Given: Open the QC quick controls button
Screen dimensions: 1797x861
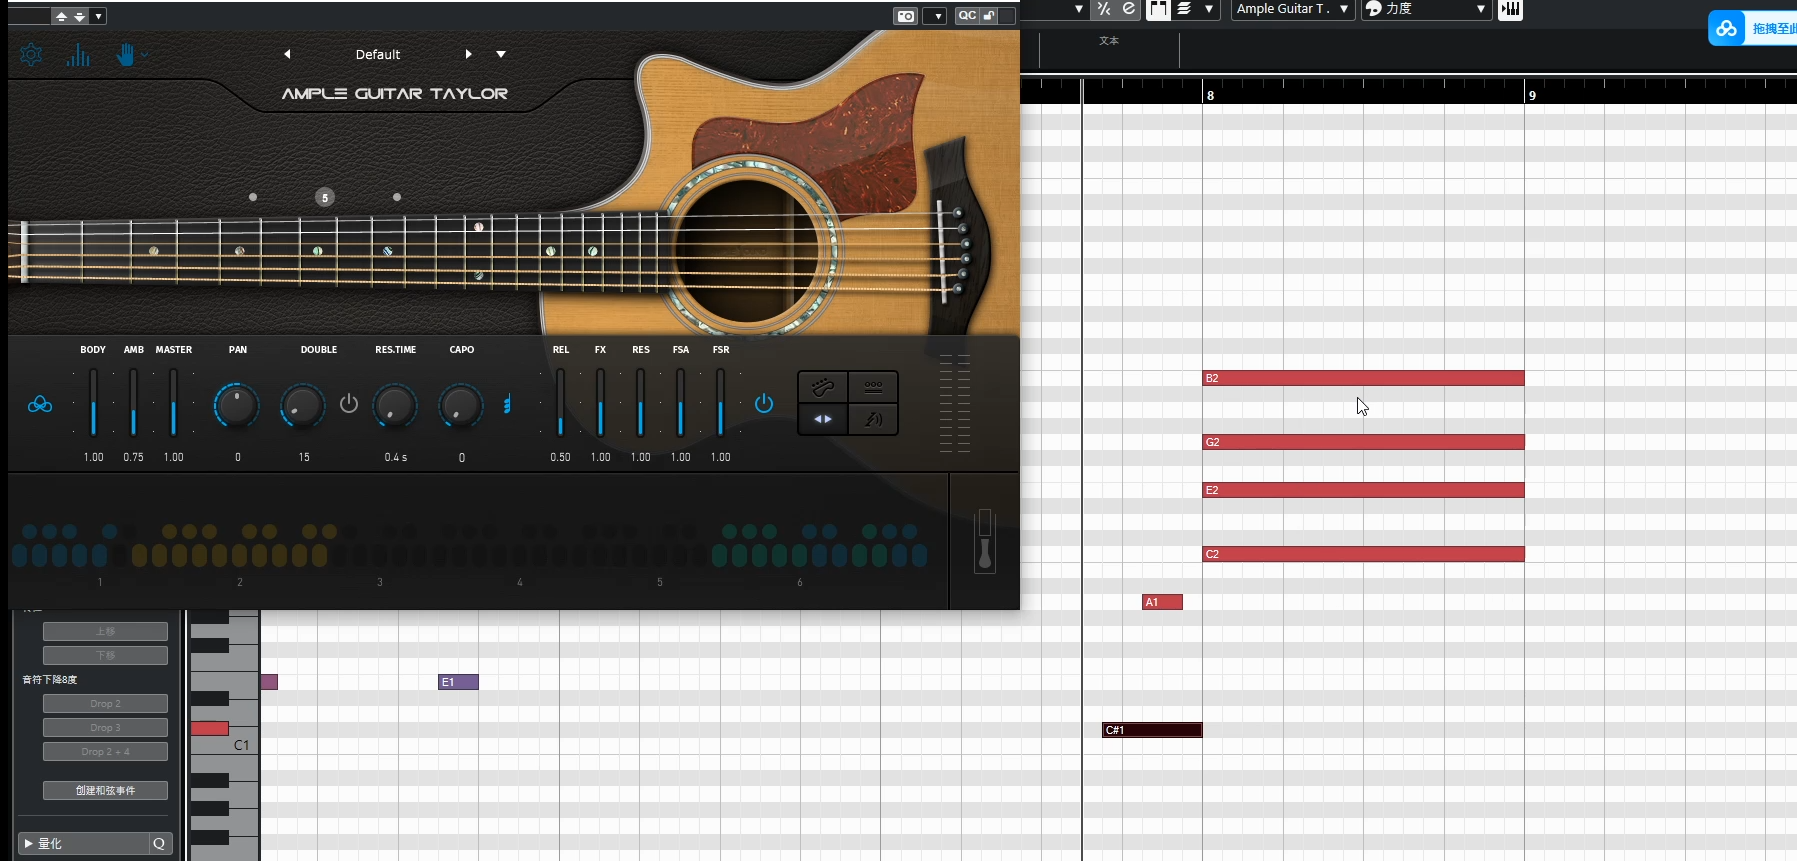Looking at the screenshot, I should 966,15.
